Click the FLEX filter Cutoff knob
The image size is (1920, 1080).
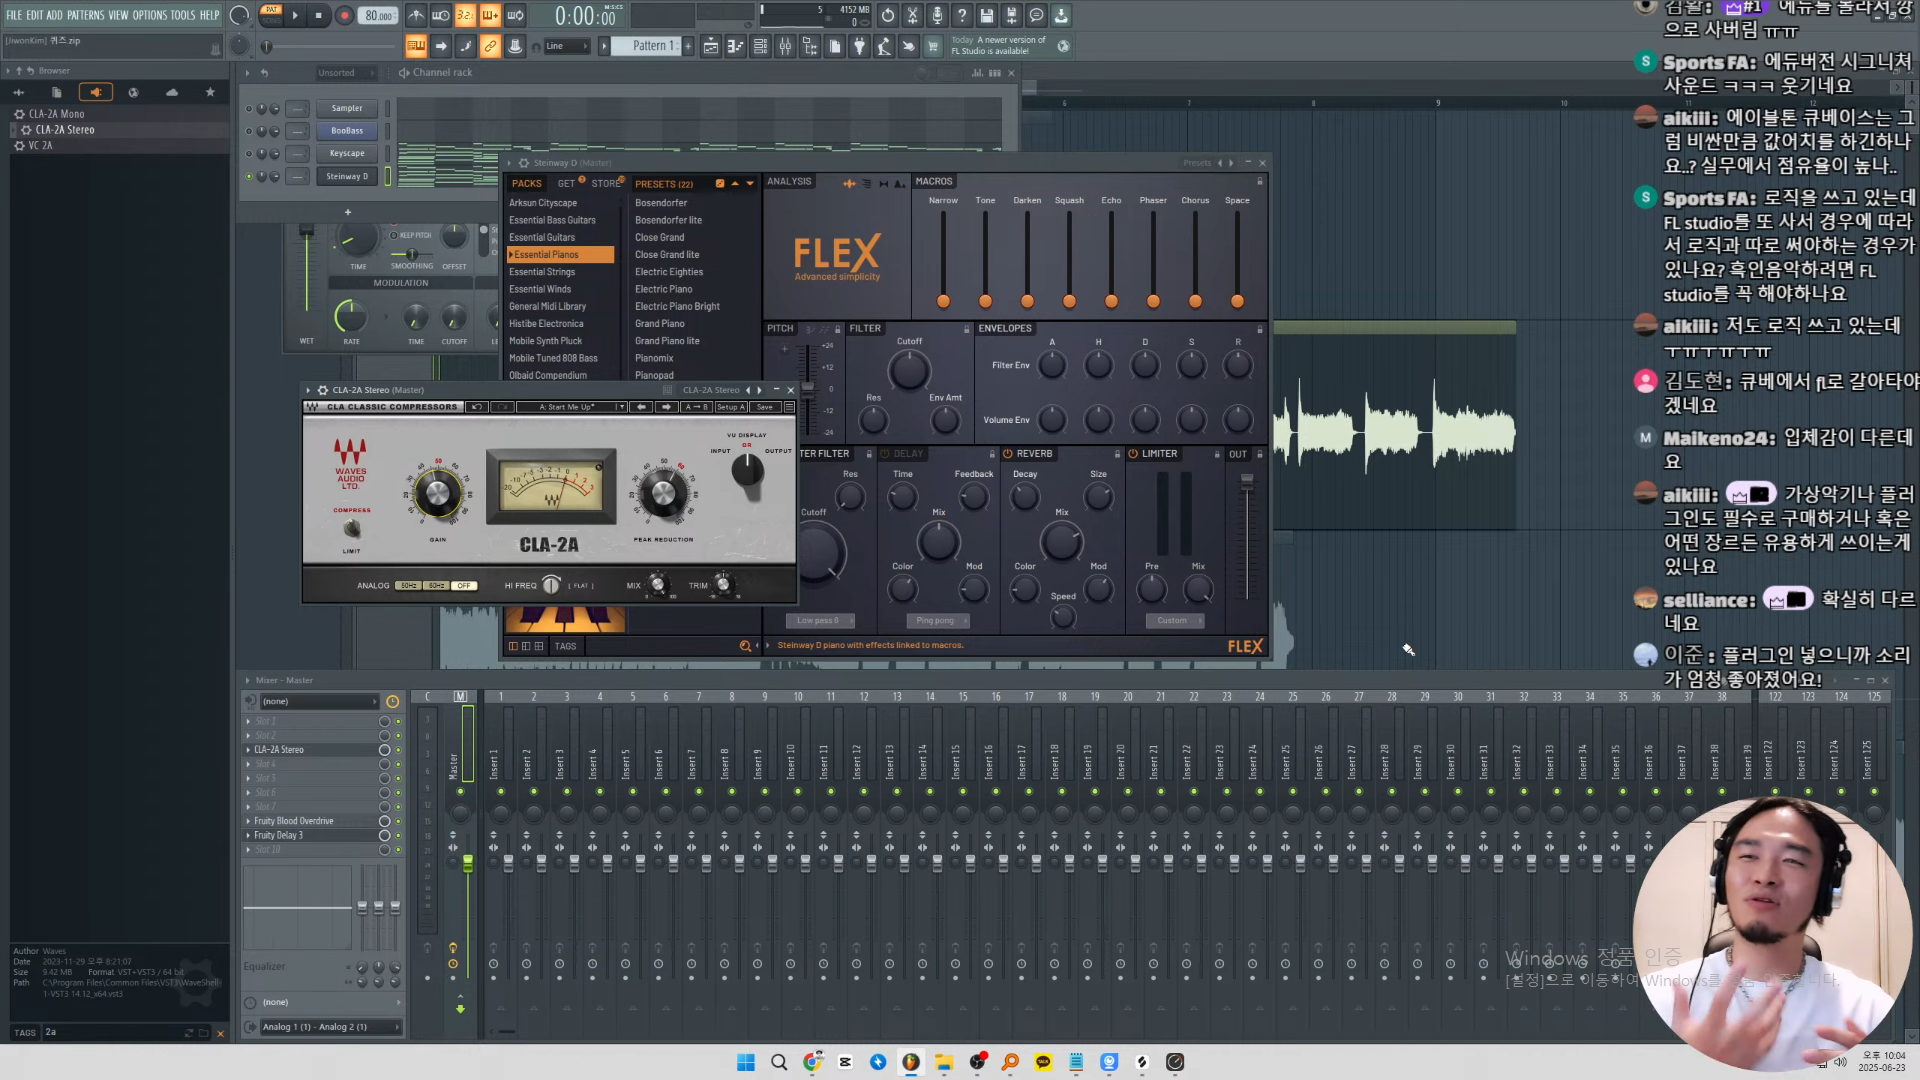(909, 371)
